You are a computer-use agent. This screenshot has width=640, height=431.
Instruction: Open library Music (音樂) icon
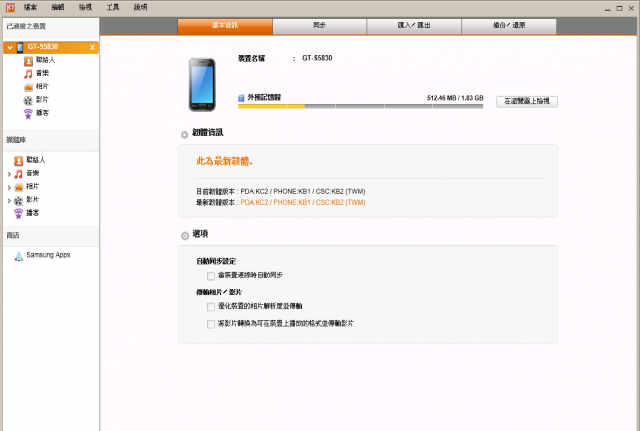[x=18, y=174]
